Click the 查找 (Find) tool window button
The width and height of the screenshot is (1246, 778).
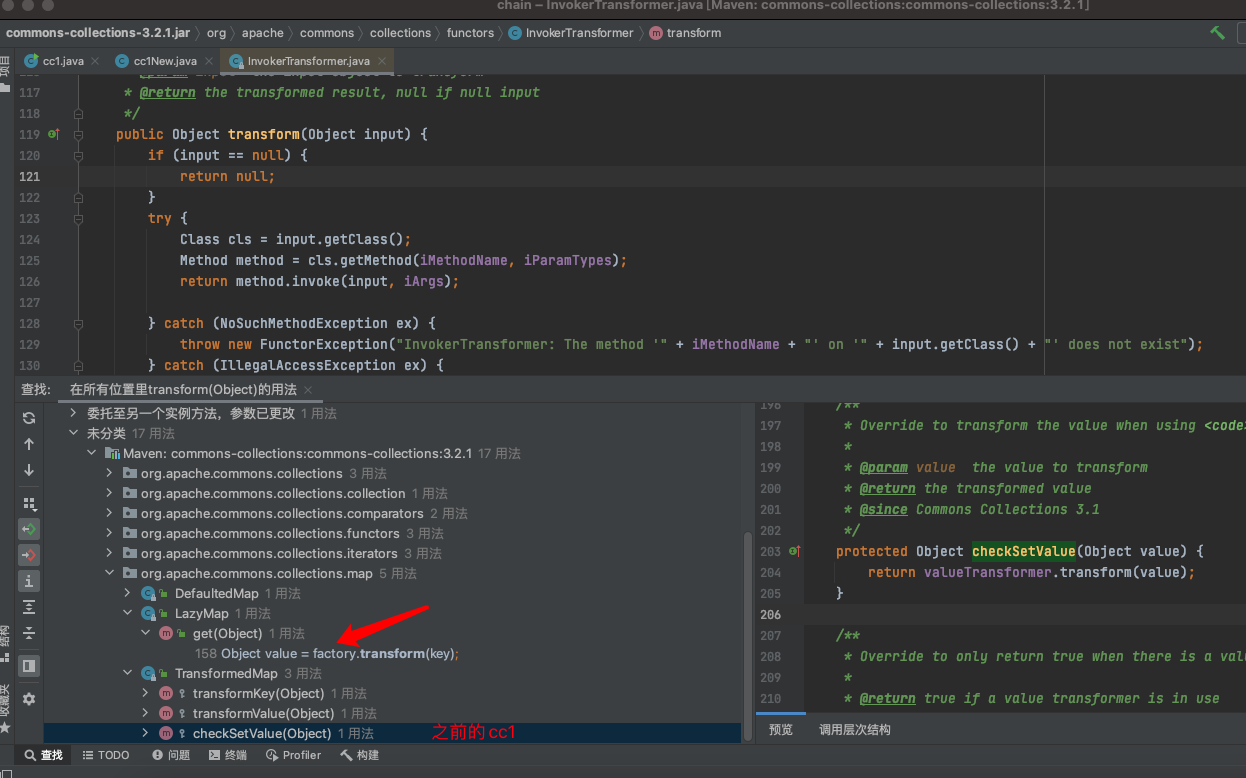(x=43, y=755)
